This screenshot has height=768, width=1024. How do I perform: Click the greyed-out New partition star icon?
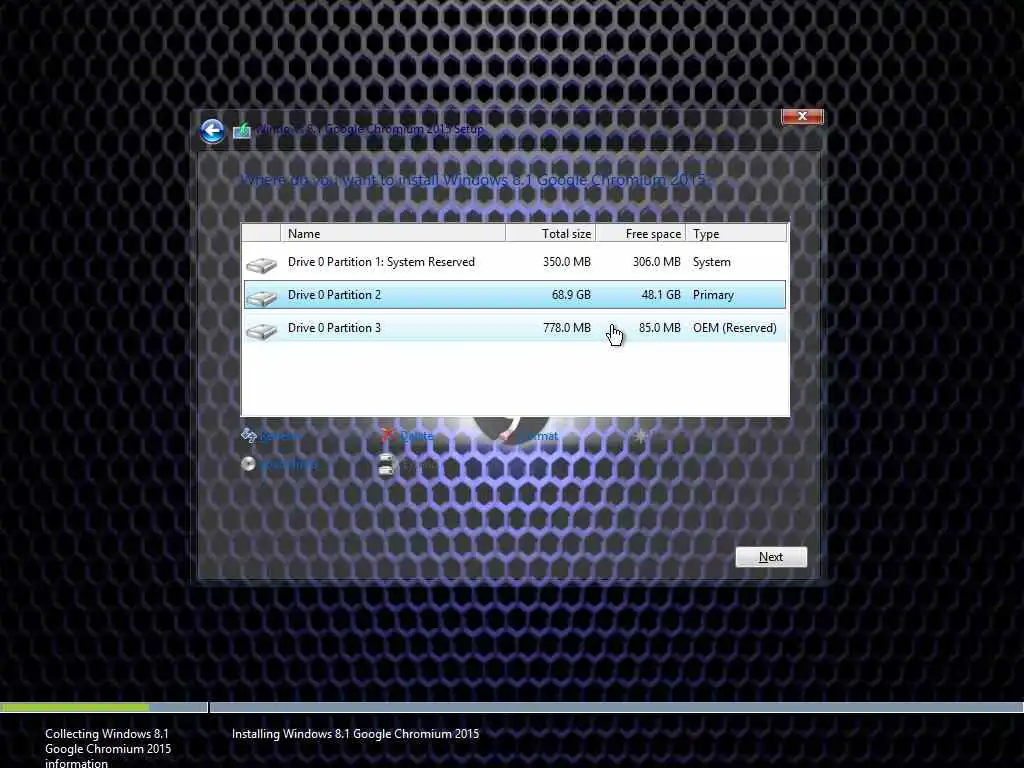pos(641,436)
